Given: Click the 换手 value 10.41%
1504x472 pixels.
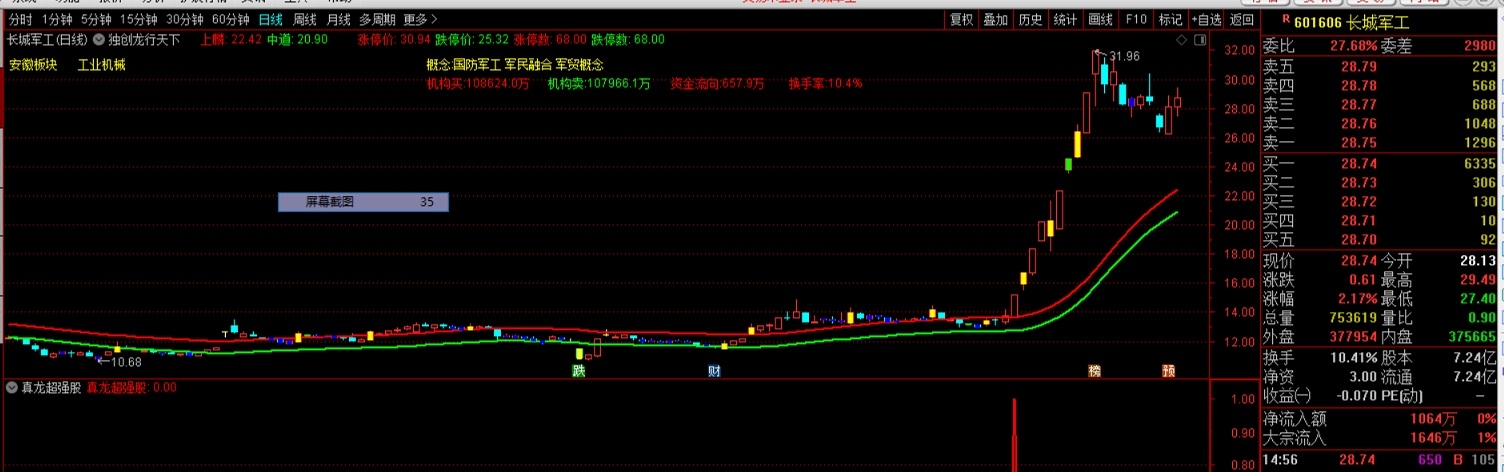Looking at the screenshot, I should [x=1354, y=357].
